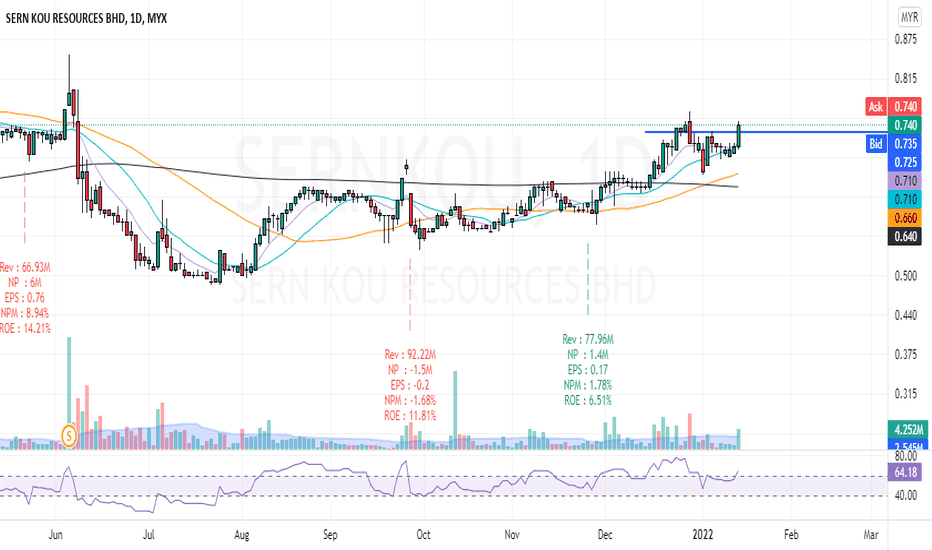
Task: Select the blue horizontal resistance line
Action: (764, 131)
